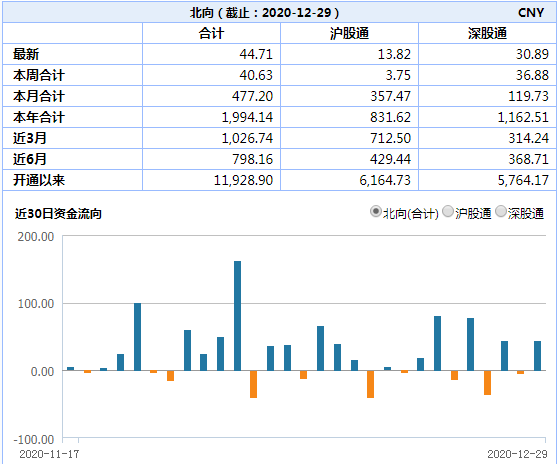Click the 最新 row label
Image resolution: width=557 pixels, height=464 pixels.
(x=26, y=54)
